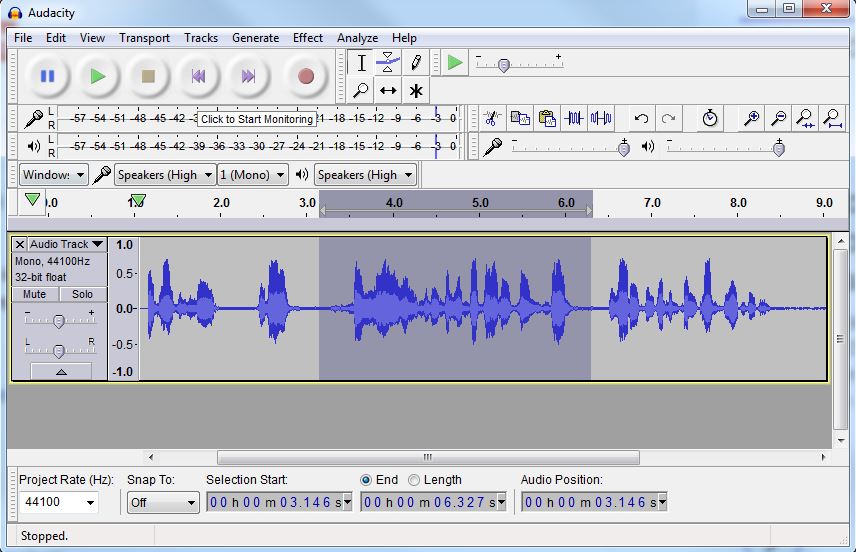Open the View menu
This screenshot has width=856, height=552.
tap(92, 38)
